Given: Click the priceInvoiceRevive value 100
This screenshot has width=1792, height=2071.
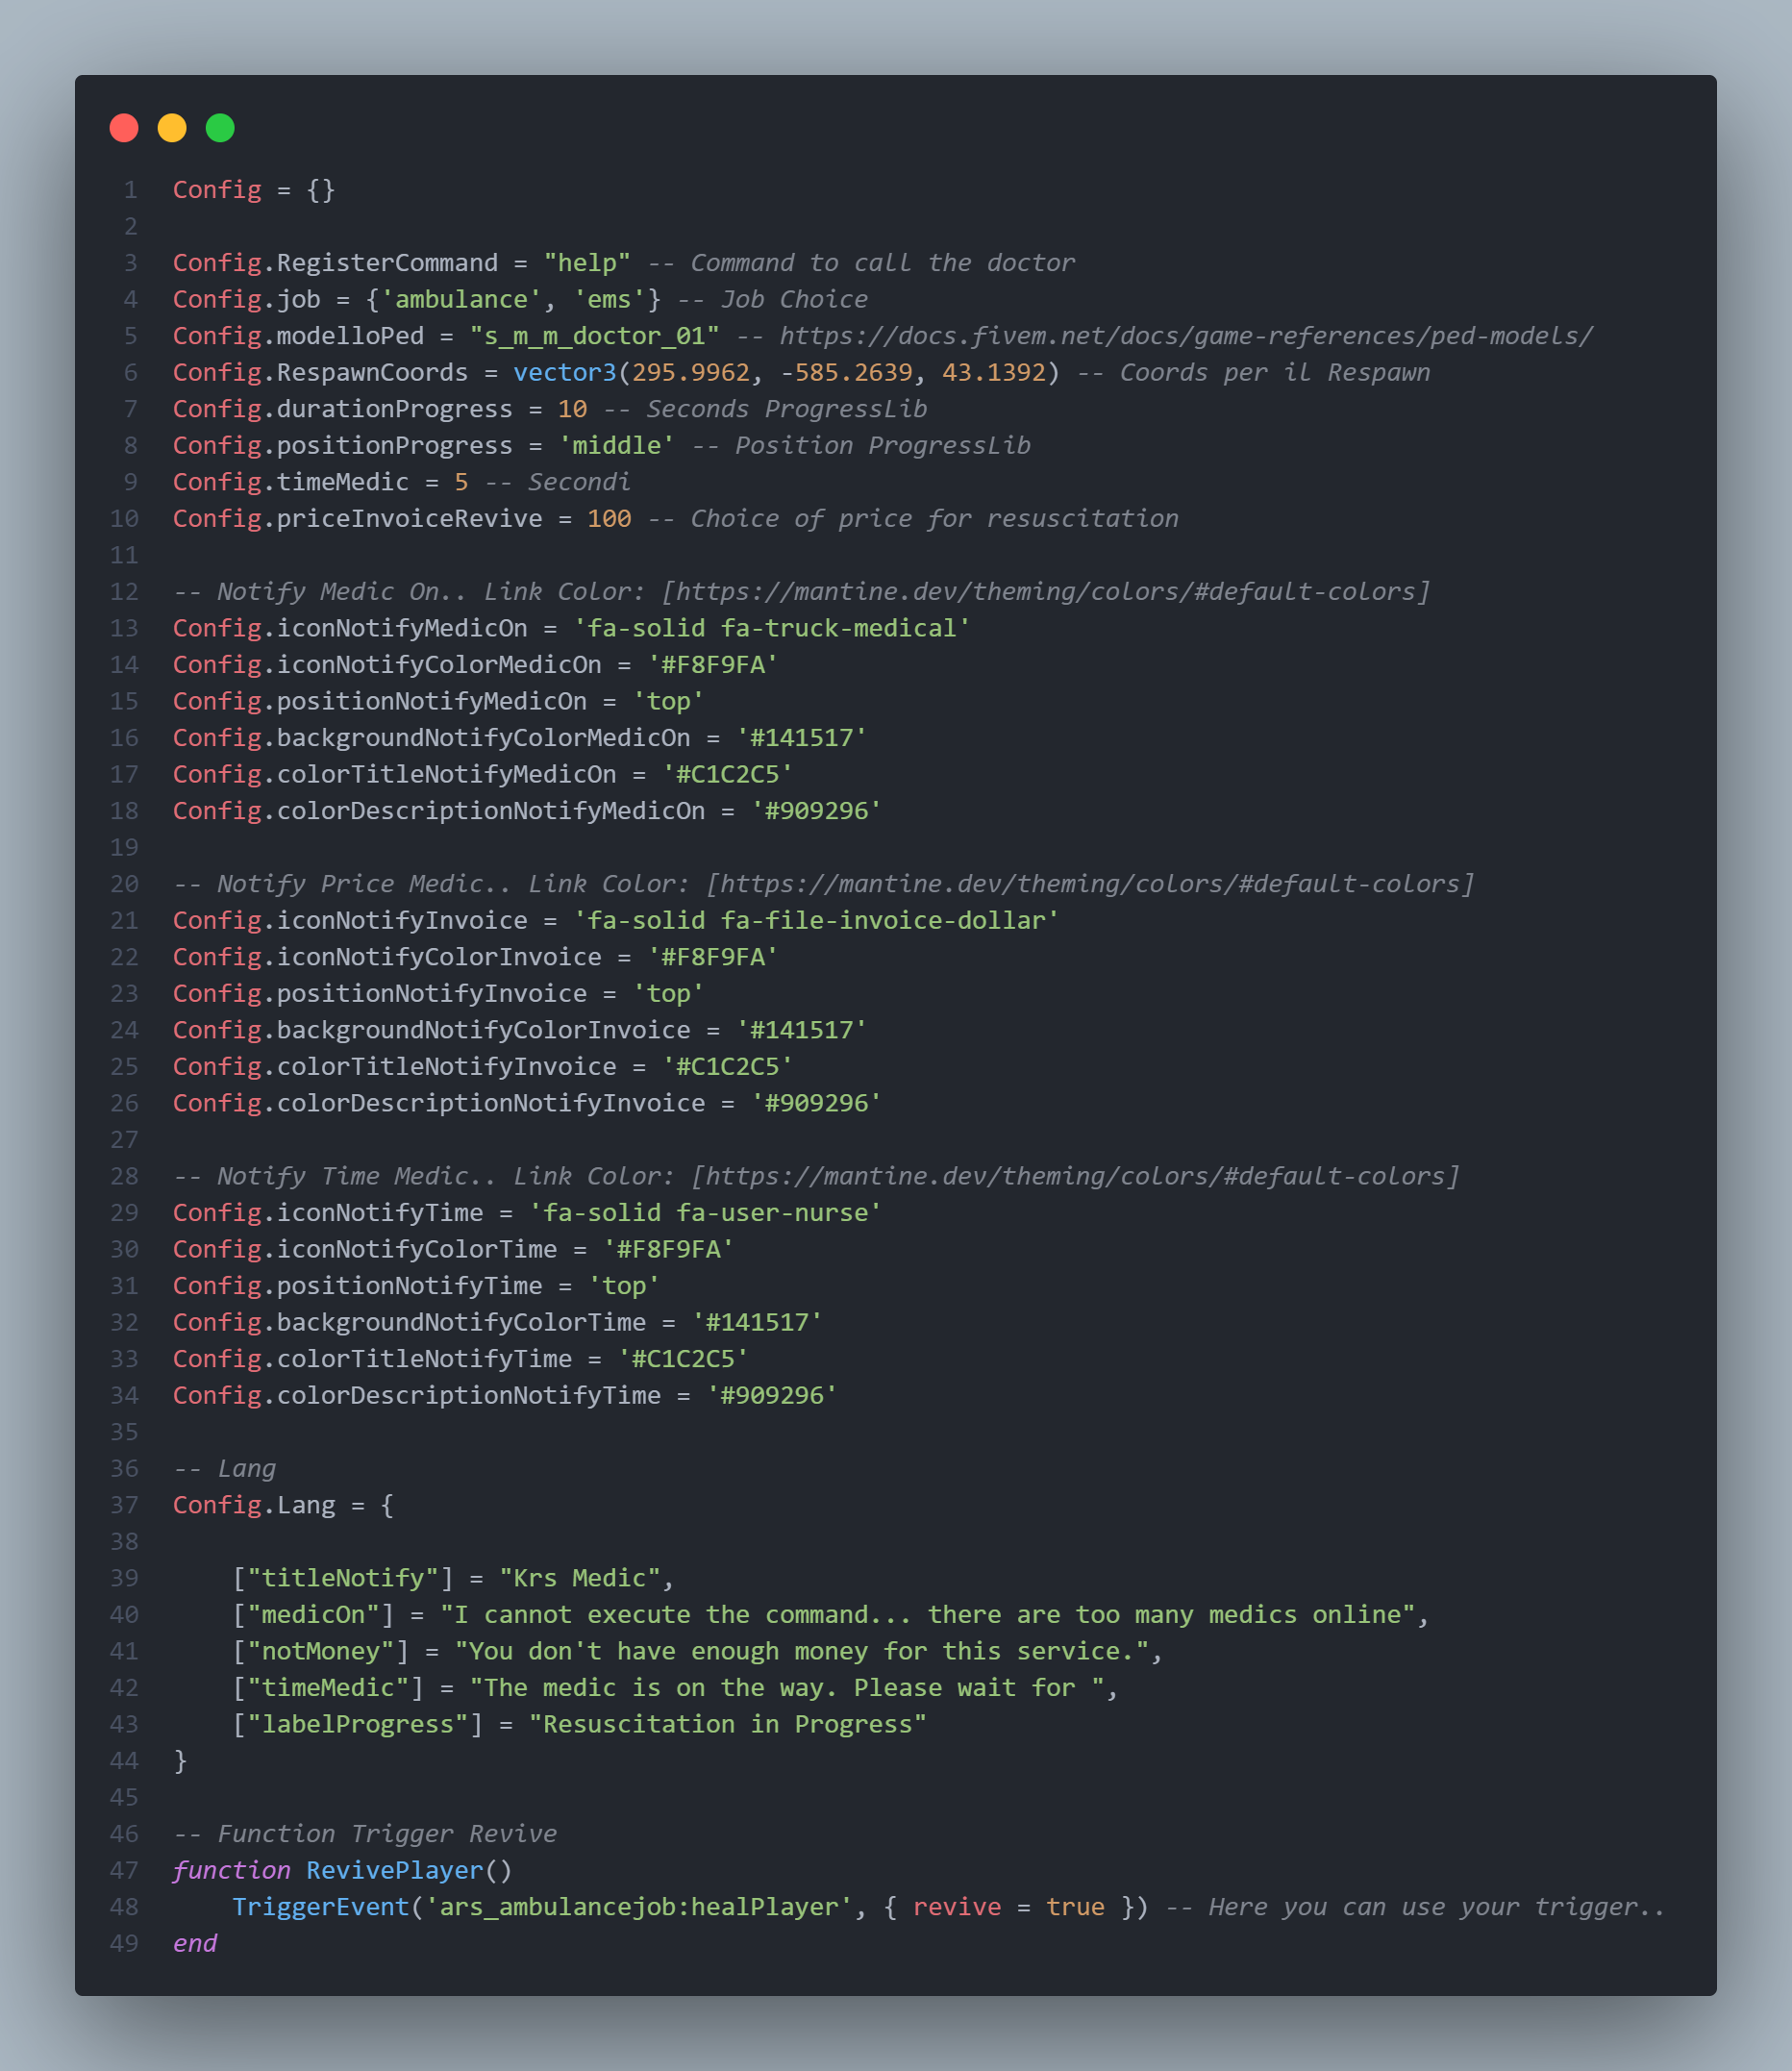Looking at the screenshot, I should (609, 519).
